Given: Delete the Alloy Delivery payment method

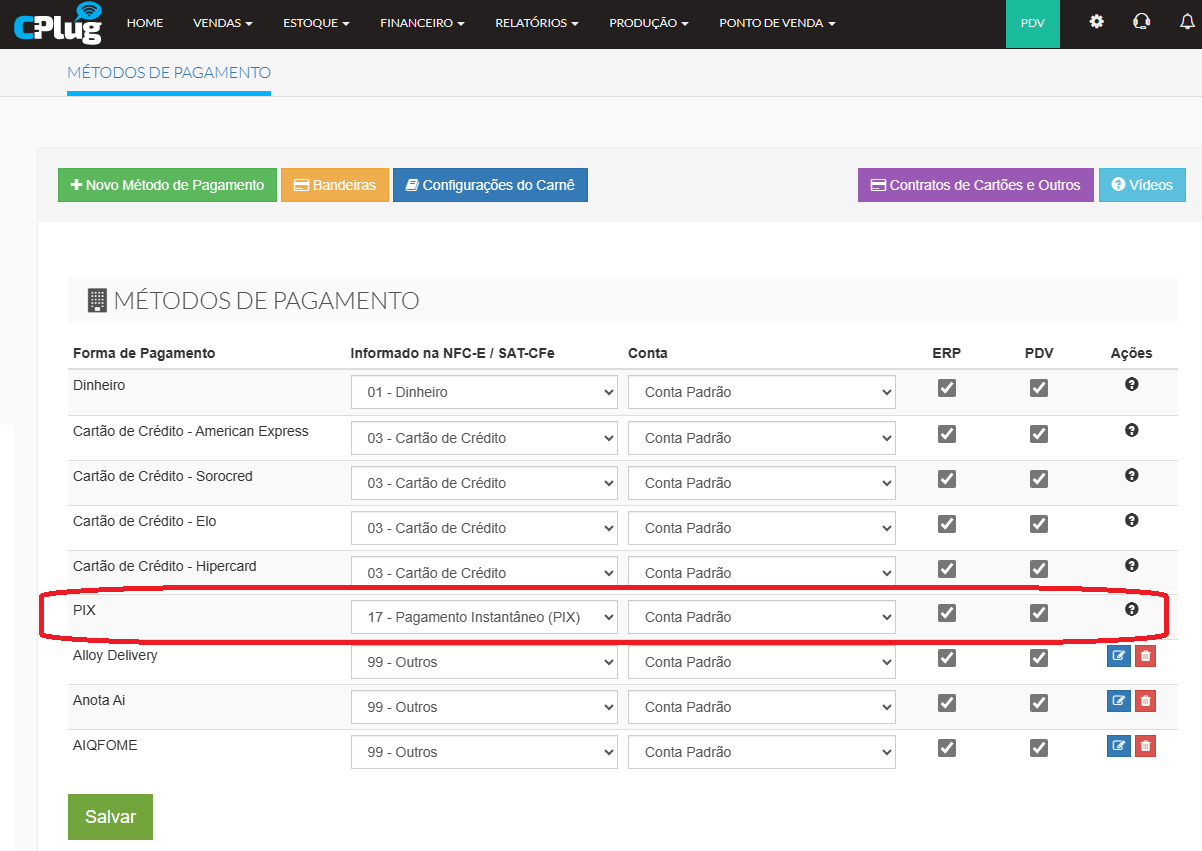Looking at the screenshot, I should 1146,656.
